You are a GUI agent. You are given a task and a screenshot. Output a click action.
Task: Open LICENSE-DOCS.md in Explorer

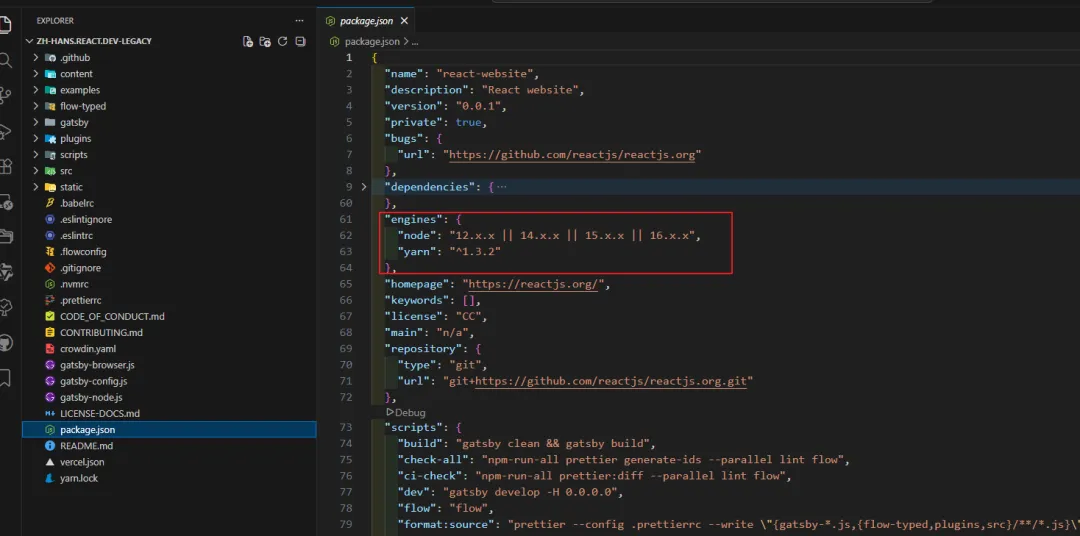[x=169, y=414]
